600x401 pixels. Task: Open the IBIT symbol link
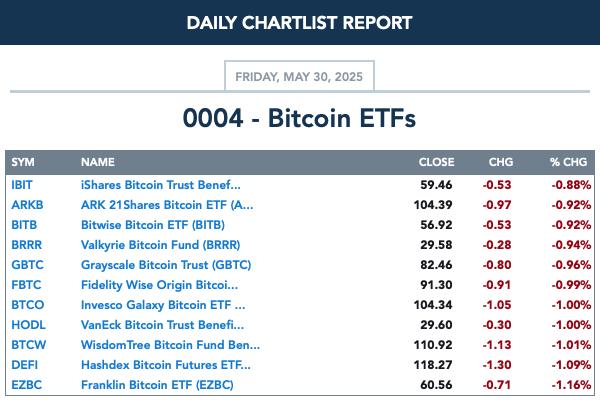(x=22, y=185)
